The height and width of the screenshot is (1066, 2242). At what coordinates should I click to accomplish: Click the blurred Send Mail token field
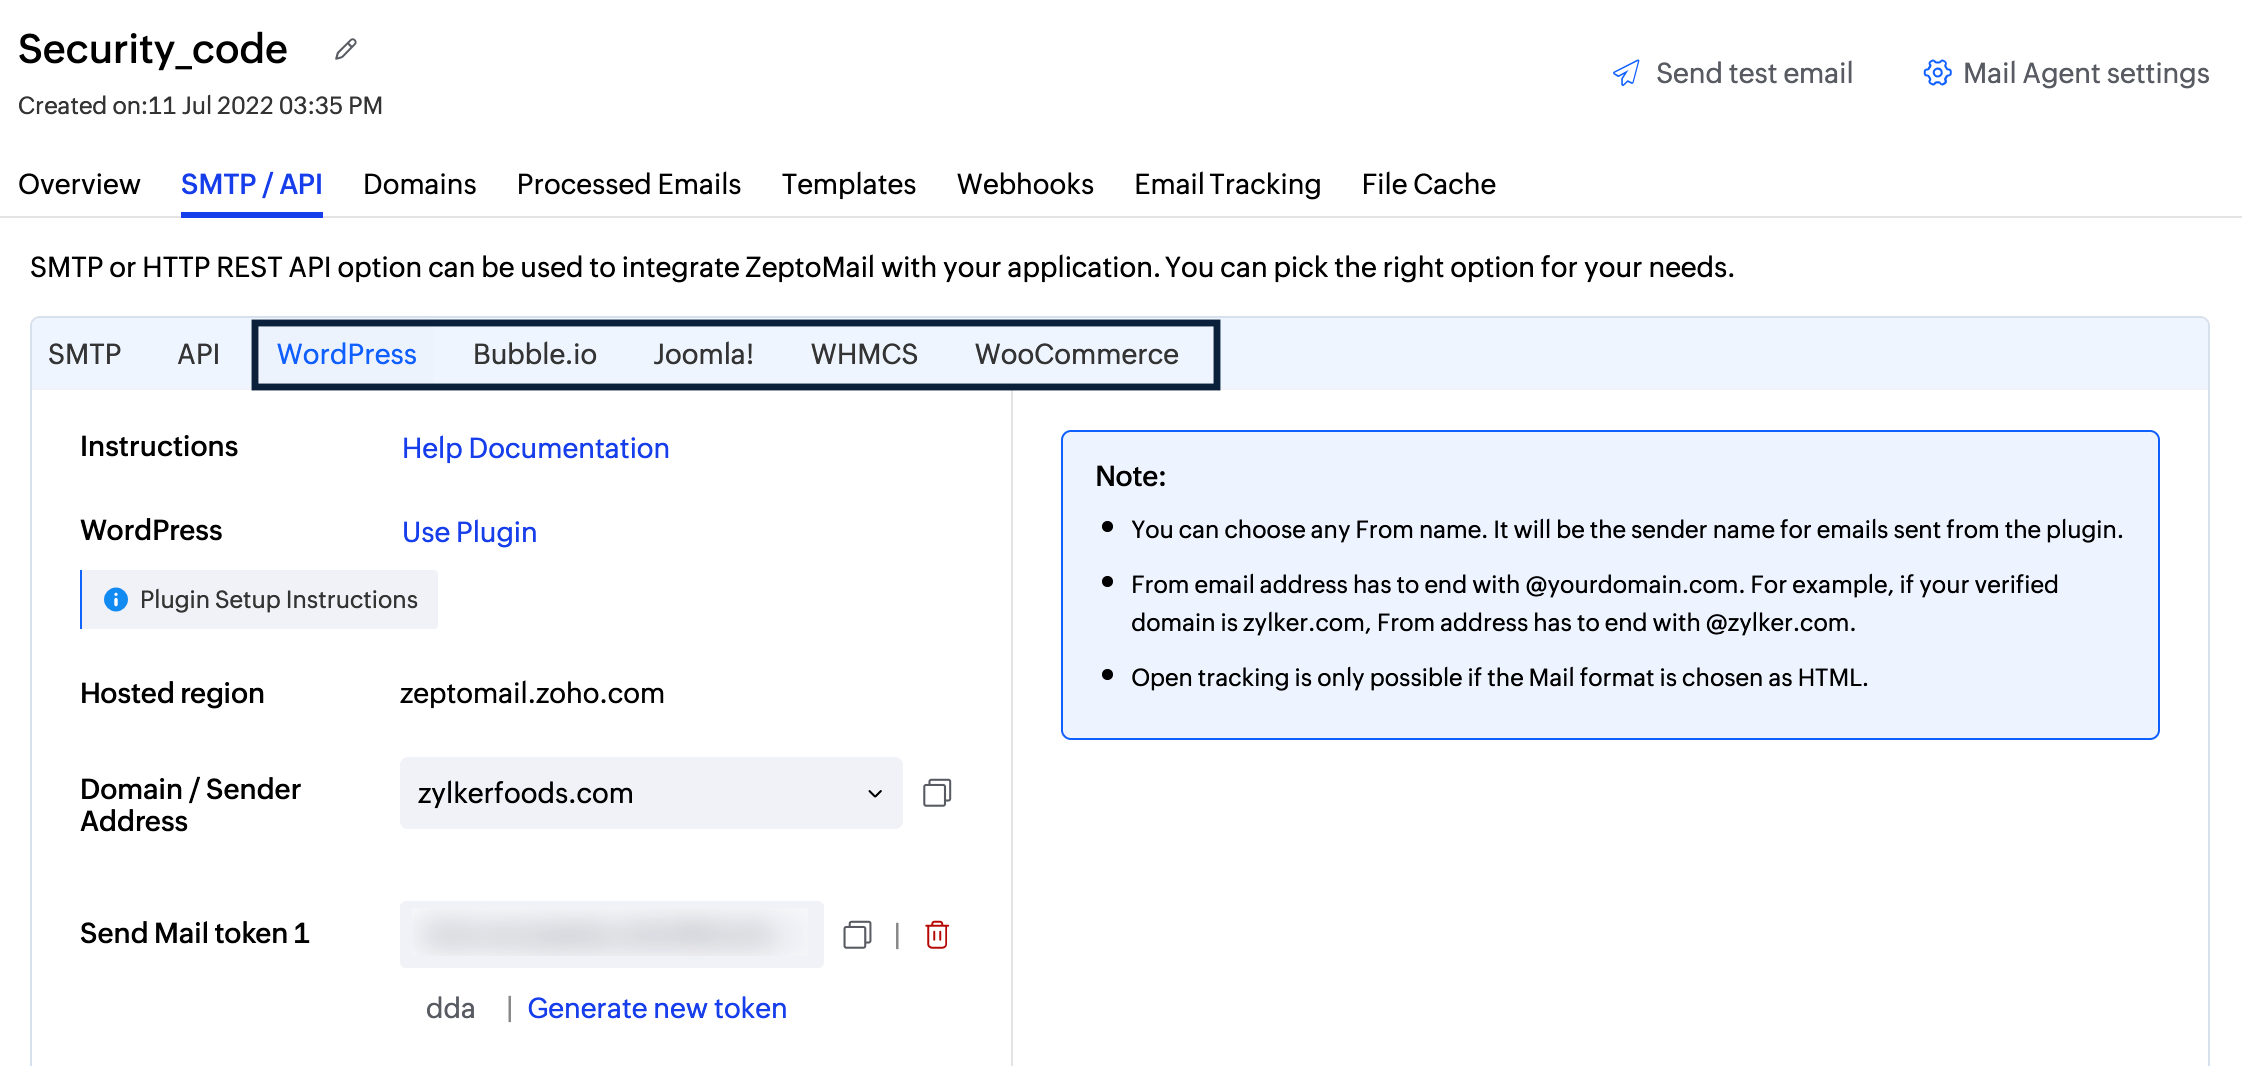pos(611,934)
